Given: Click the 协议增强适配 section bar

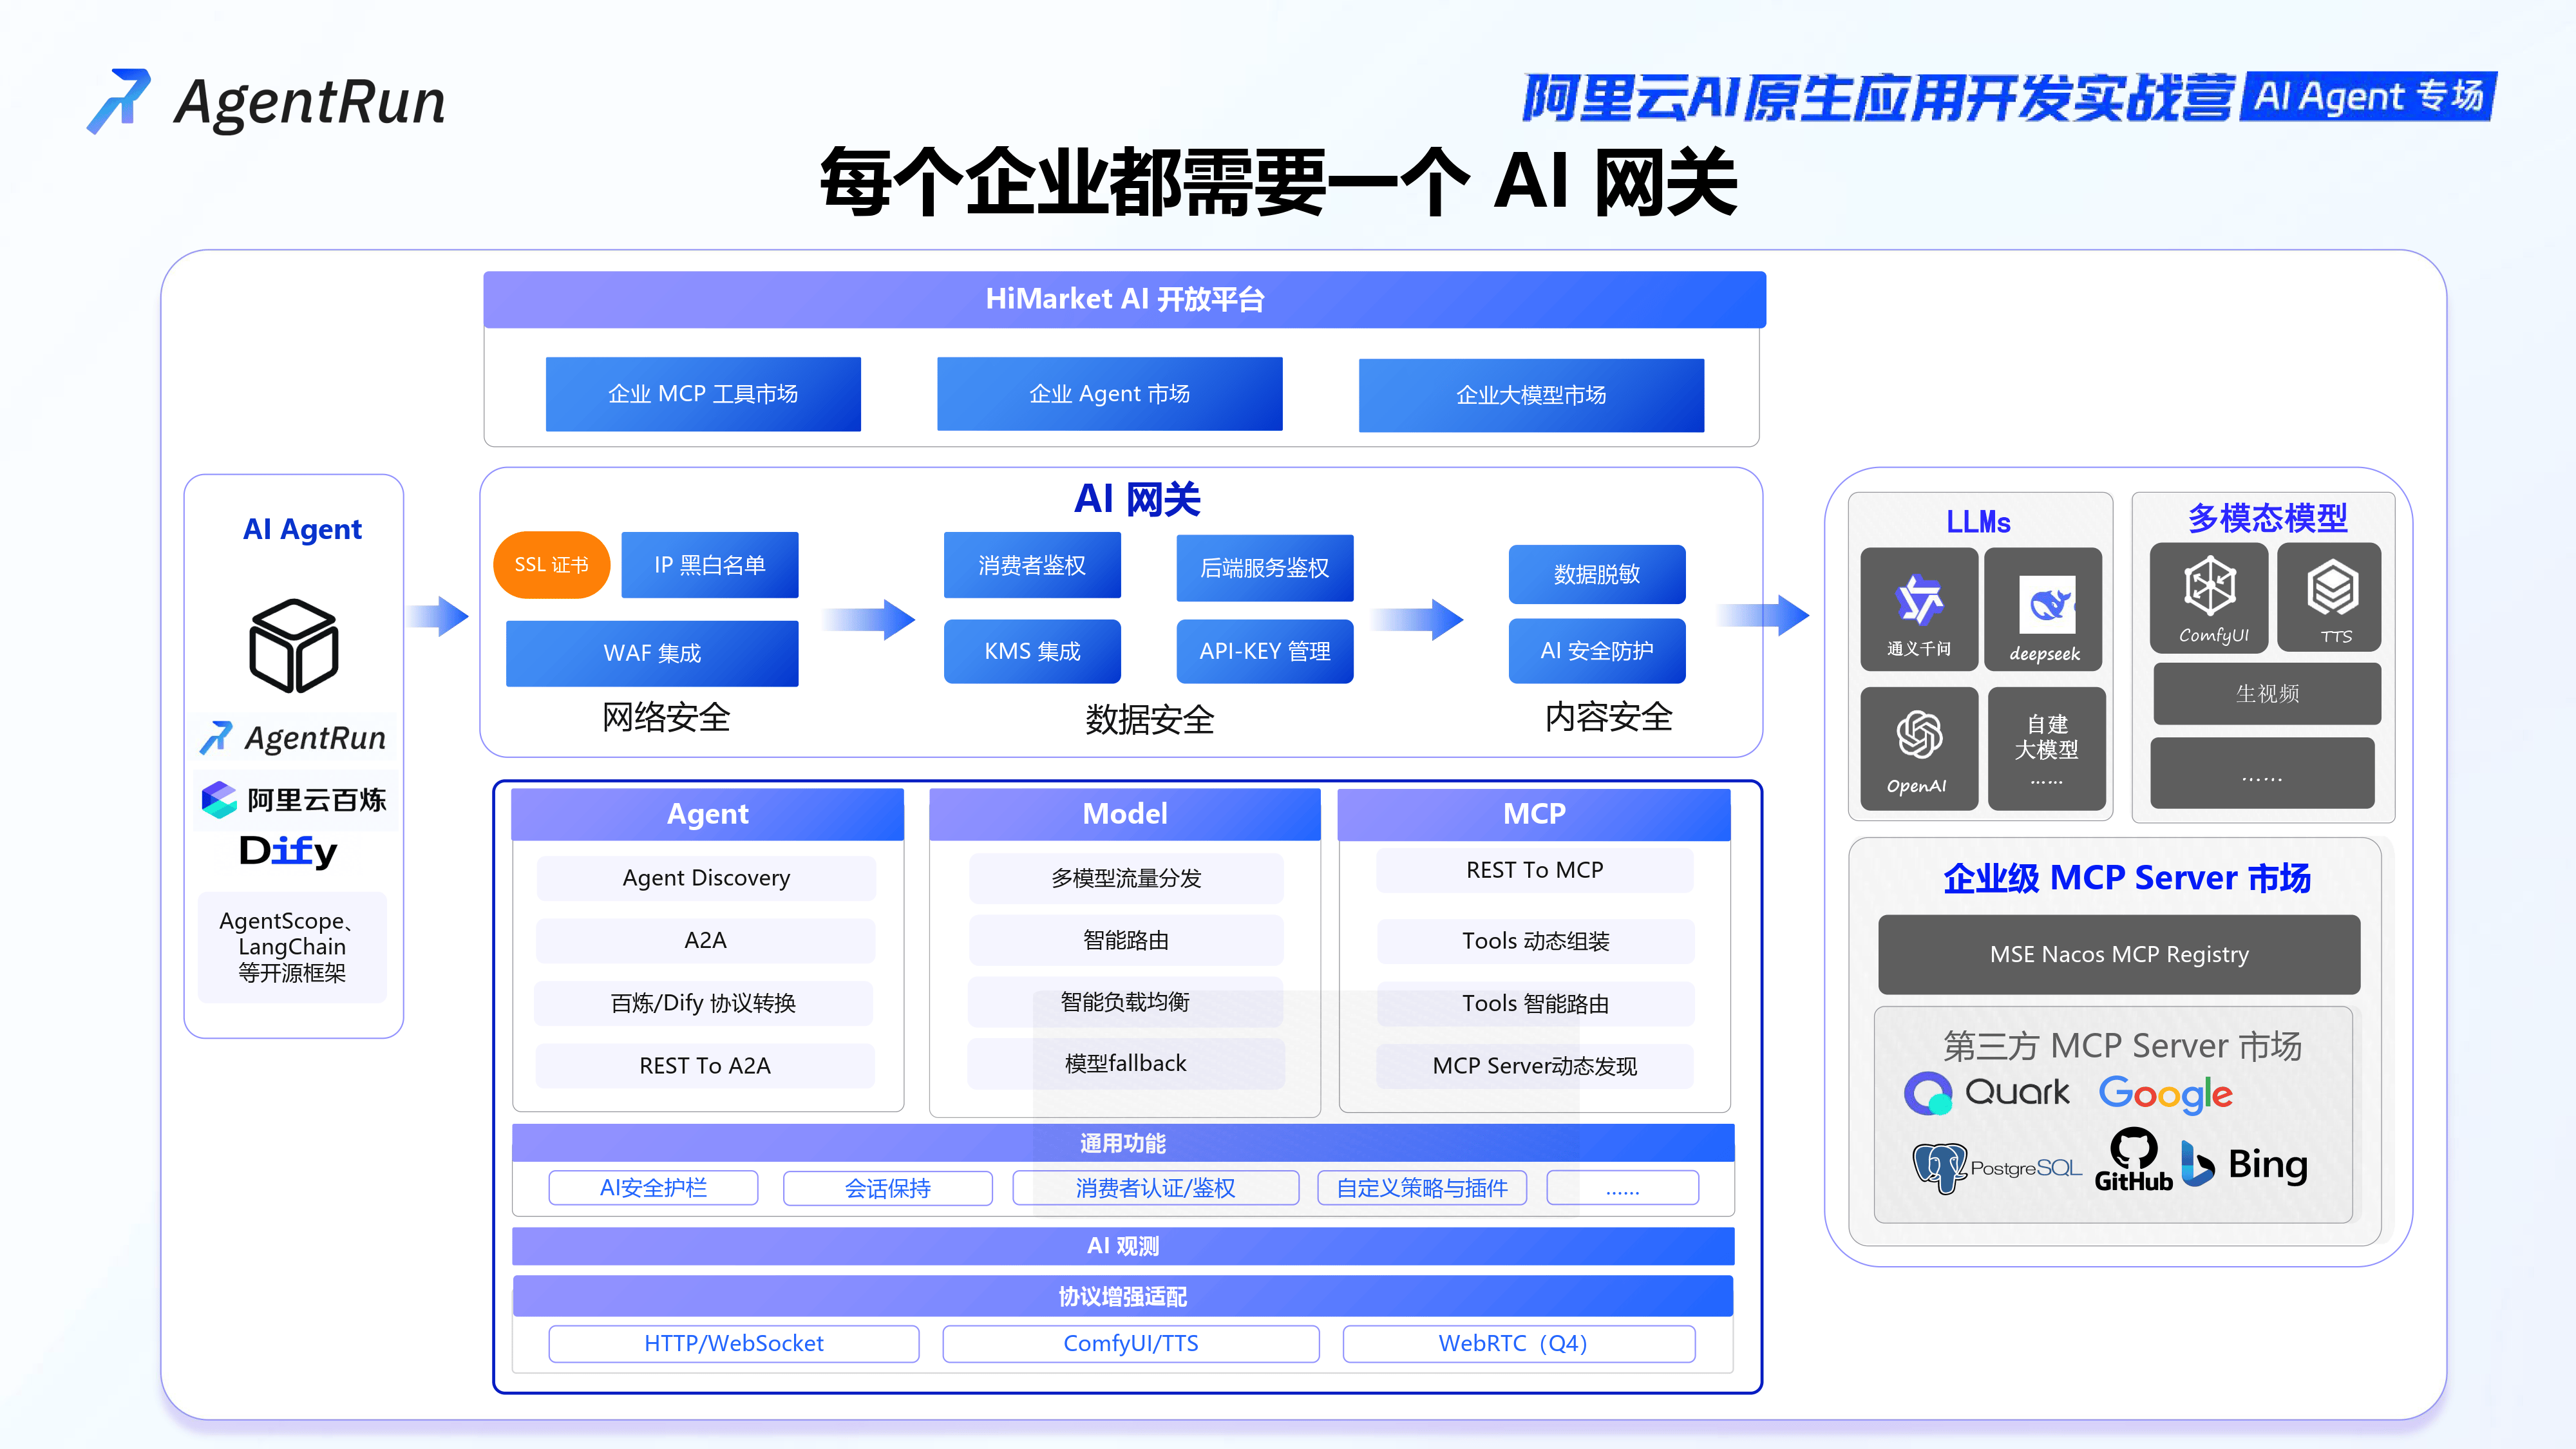Looking at the screenshot, I should click(1123, 1296).
